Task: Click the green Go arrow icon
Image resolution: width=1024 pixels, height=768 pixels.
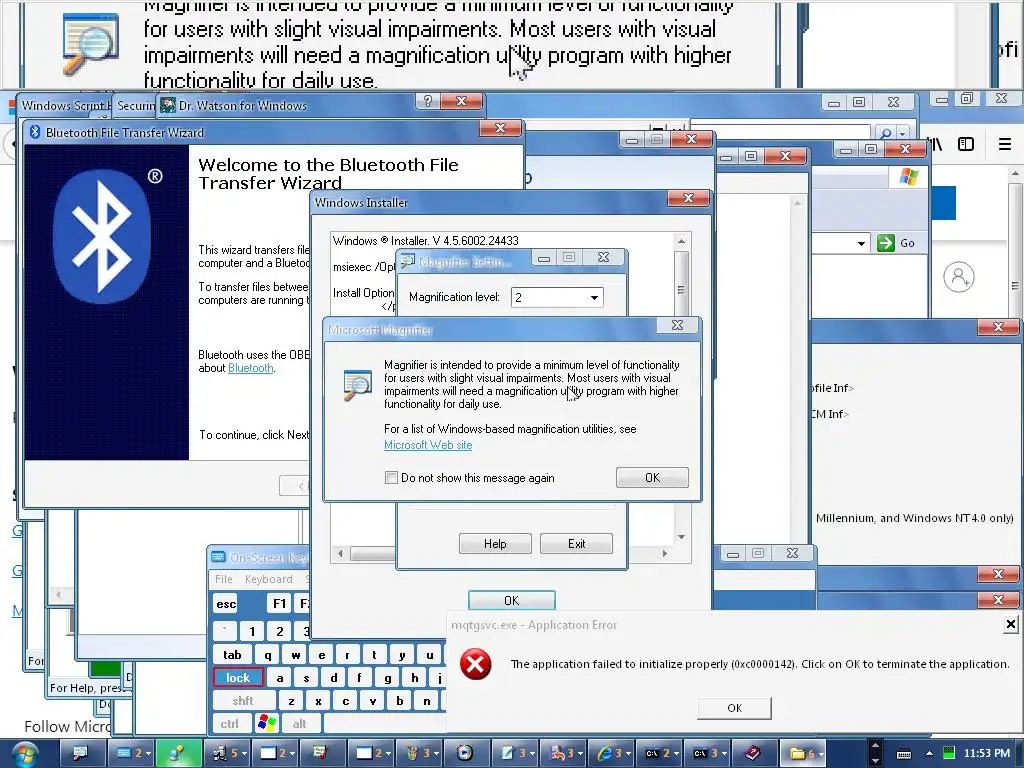Action: click(x=886, y=243)
